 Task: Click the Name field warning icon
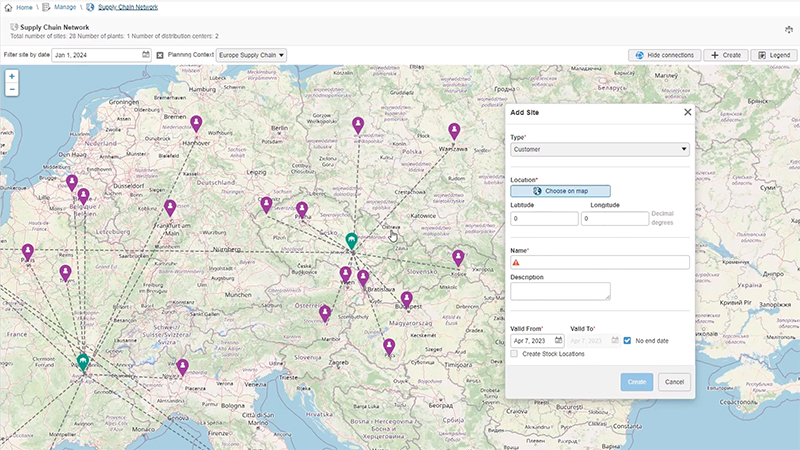tap(516, 262)
